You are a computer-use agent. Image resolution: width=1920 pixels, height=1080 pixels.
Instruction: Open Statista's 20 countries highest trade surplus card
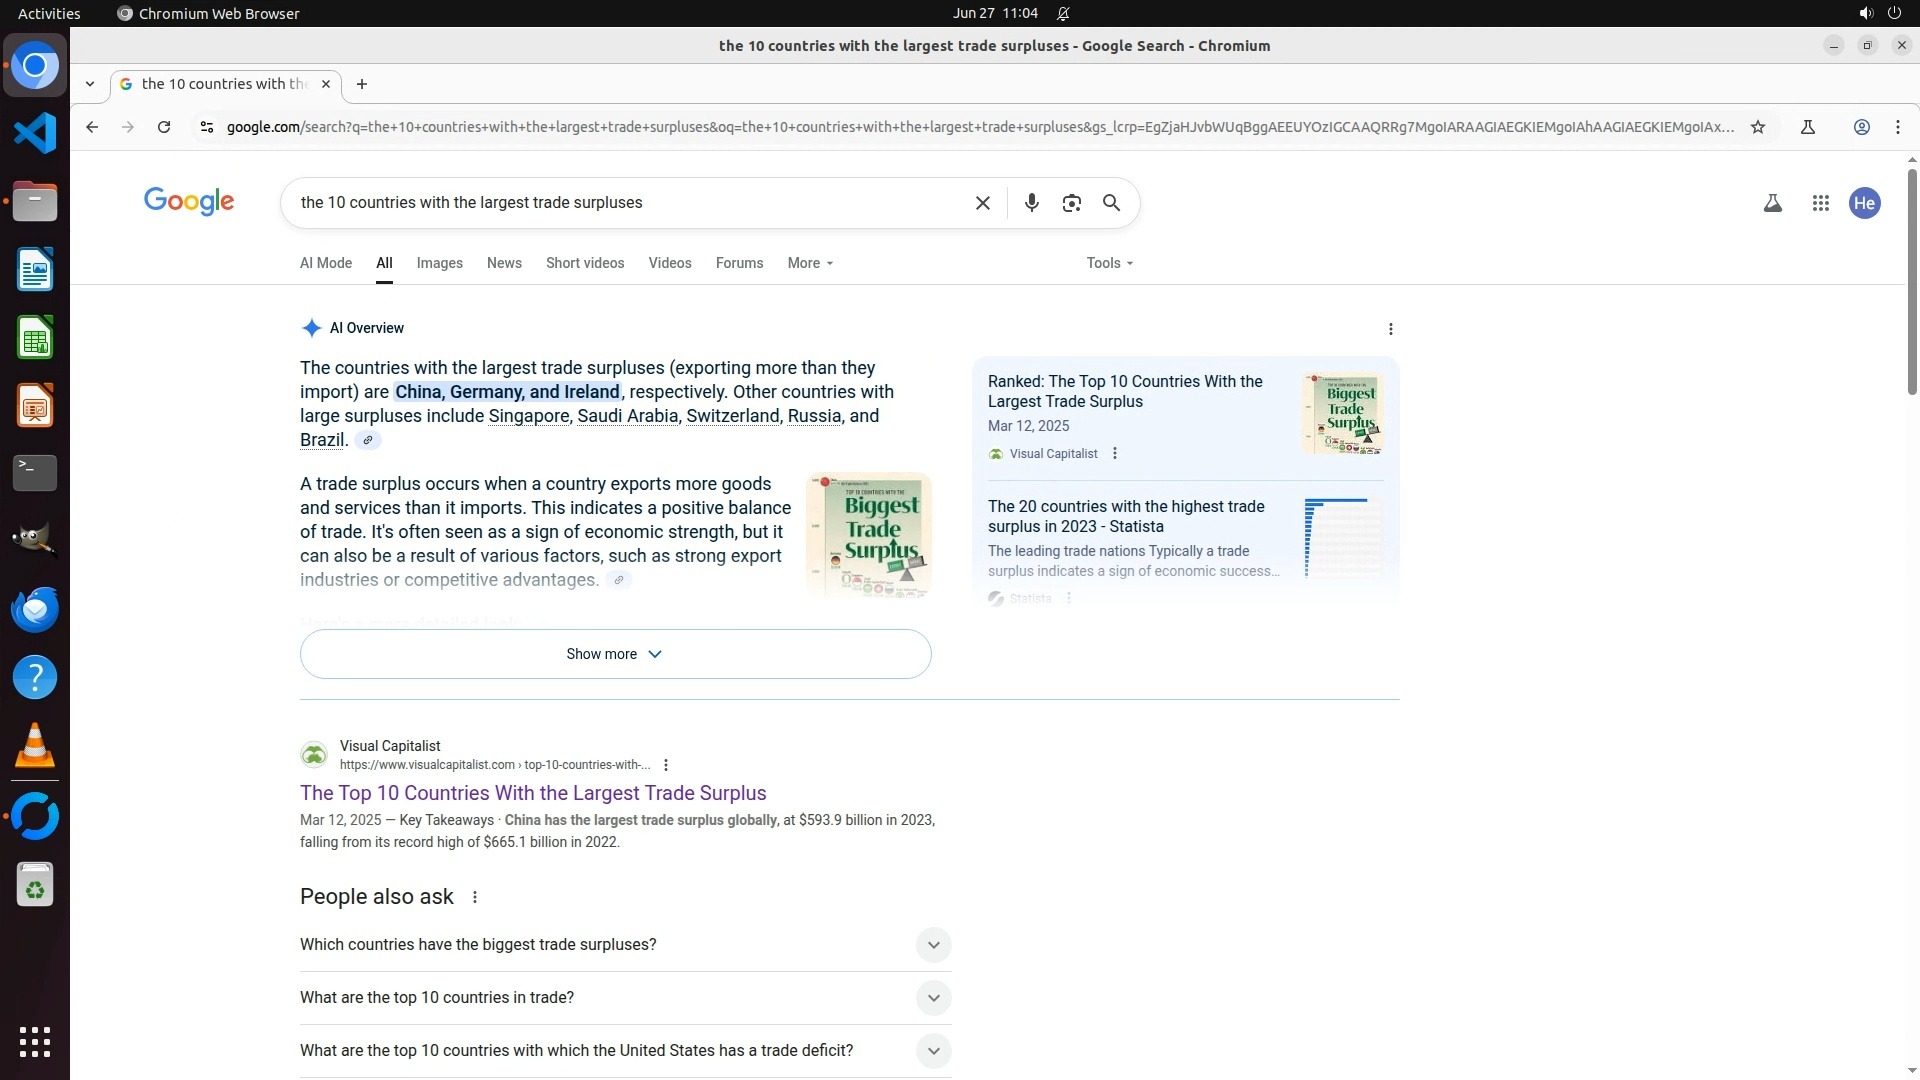pos(1126,516)
